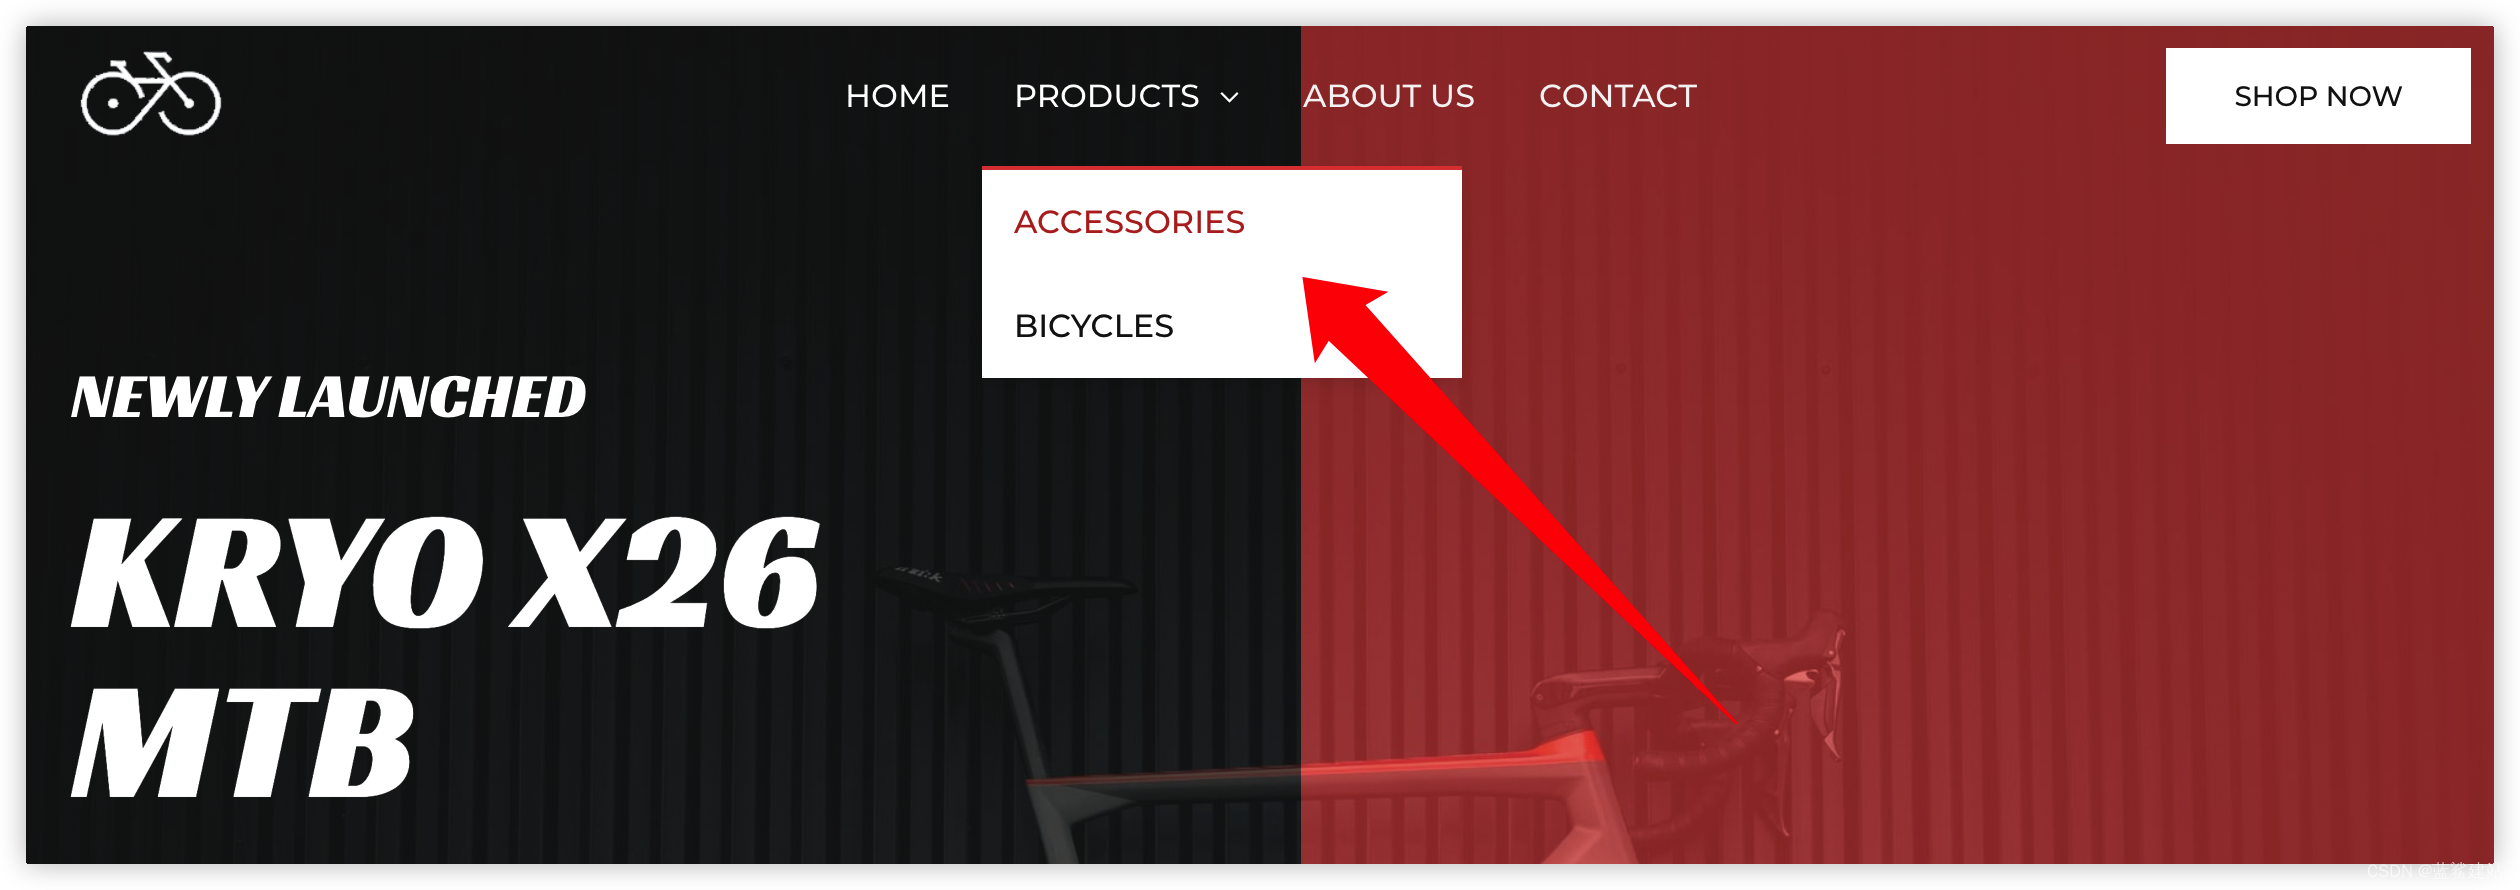Viewport: 2520px width, 890px height.
Task: Click the Shop Now button
Action: click(2318, 96)
